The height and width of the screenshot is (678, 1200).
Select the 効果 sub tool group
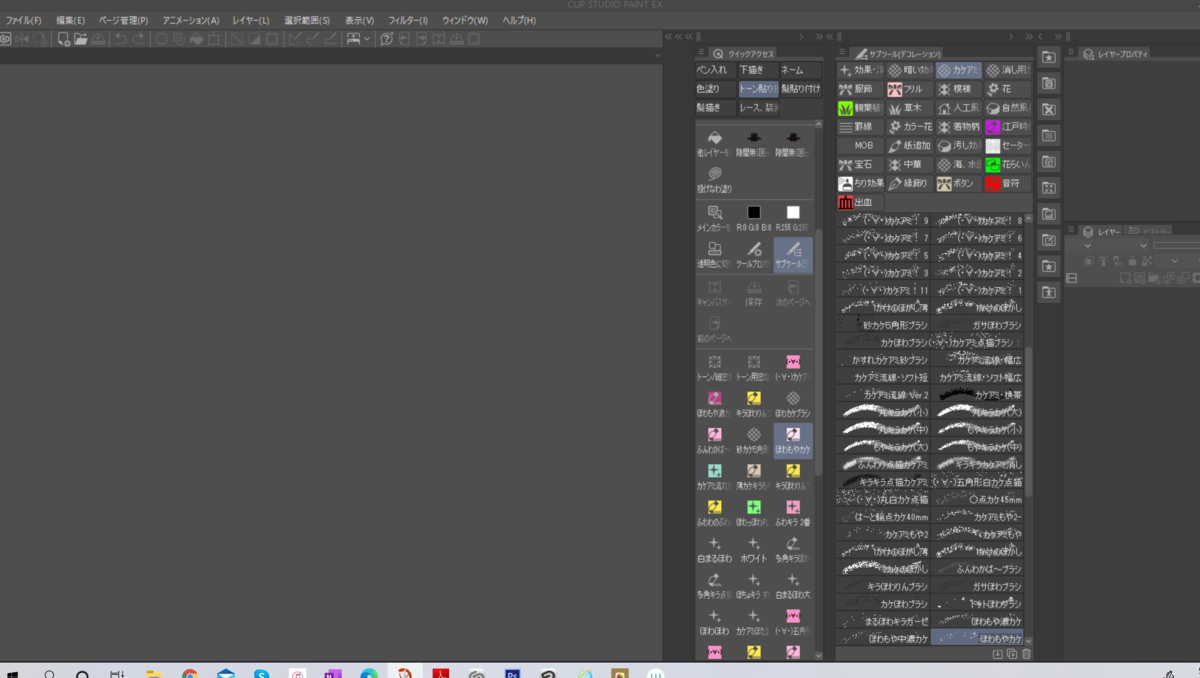[x=861, y=71]
